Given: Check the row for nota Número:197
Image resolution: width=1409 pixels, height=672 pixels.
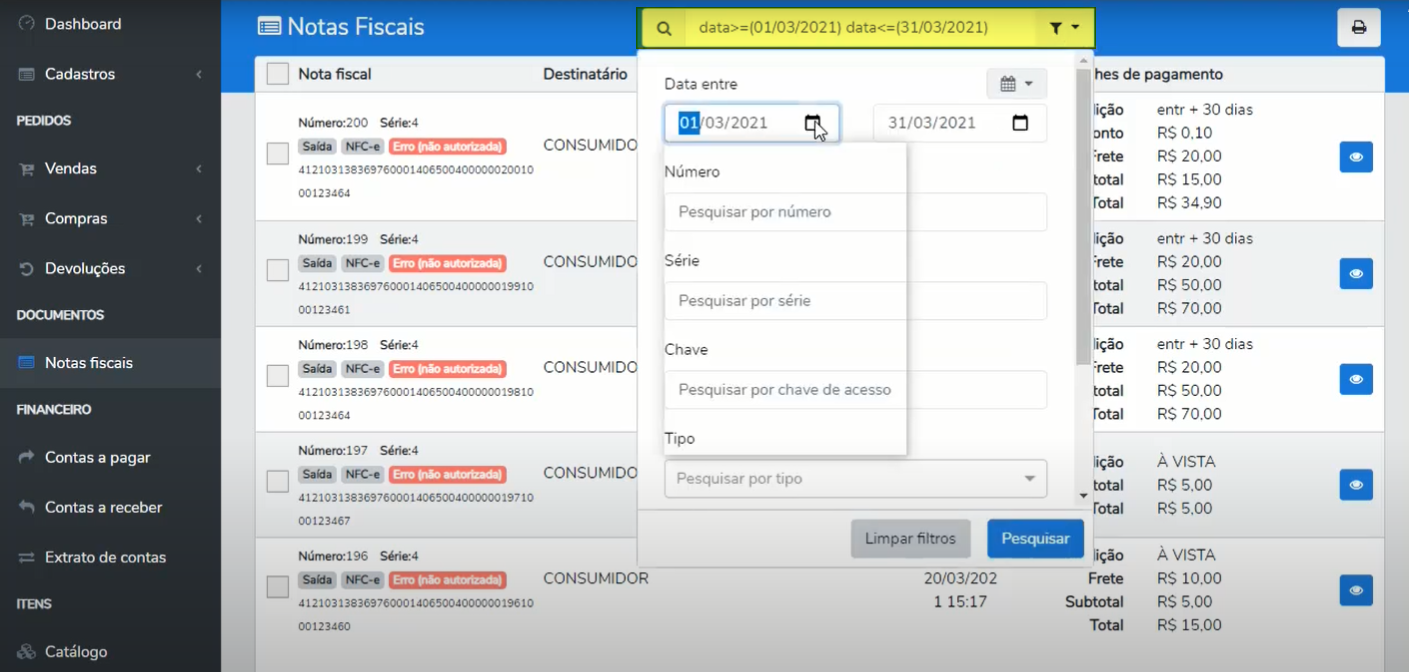Looking at the screenshot, I should [278, 482].
